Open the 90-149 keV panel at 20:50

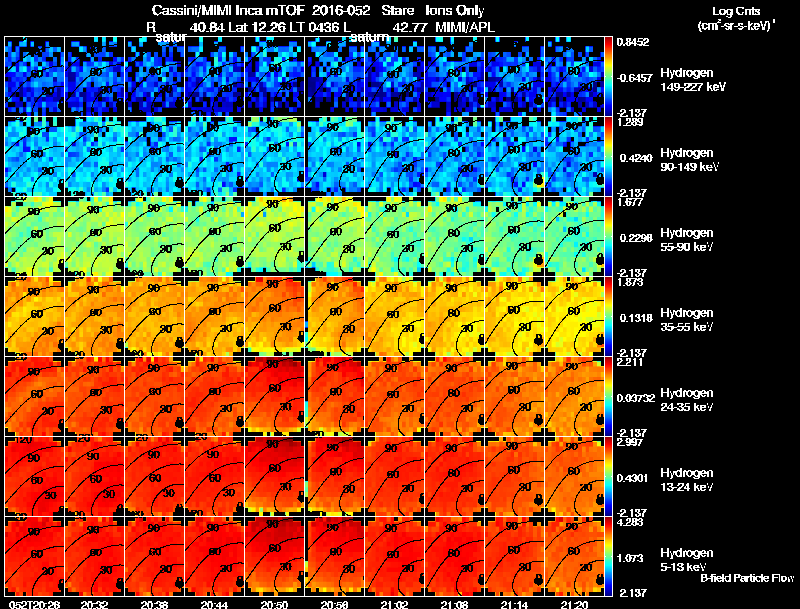coord(274,157)
